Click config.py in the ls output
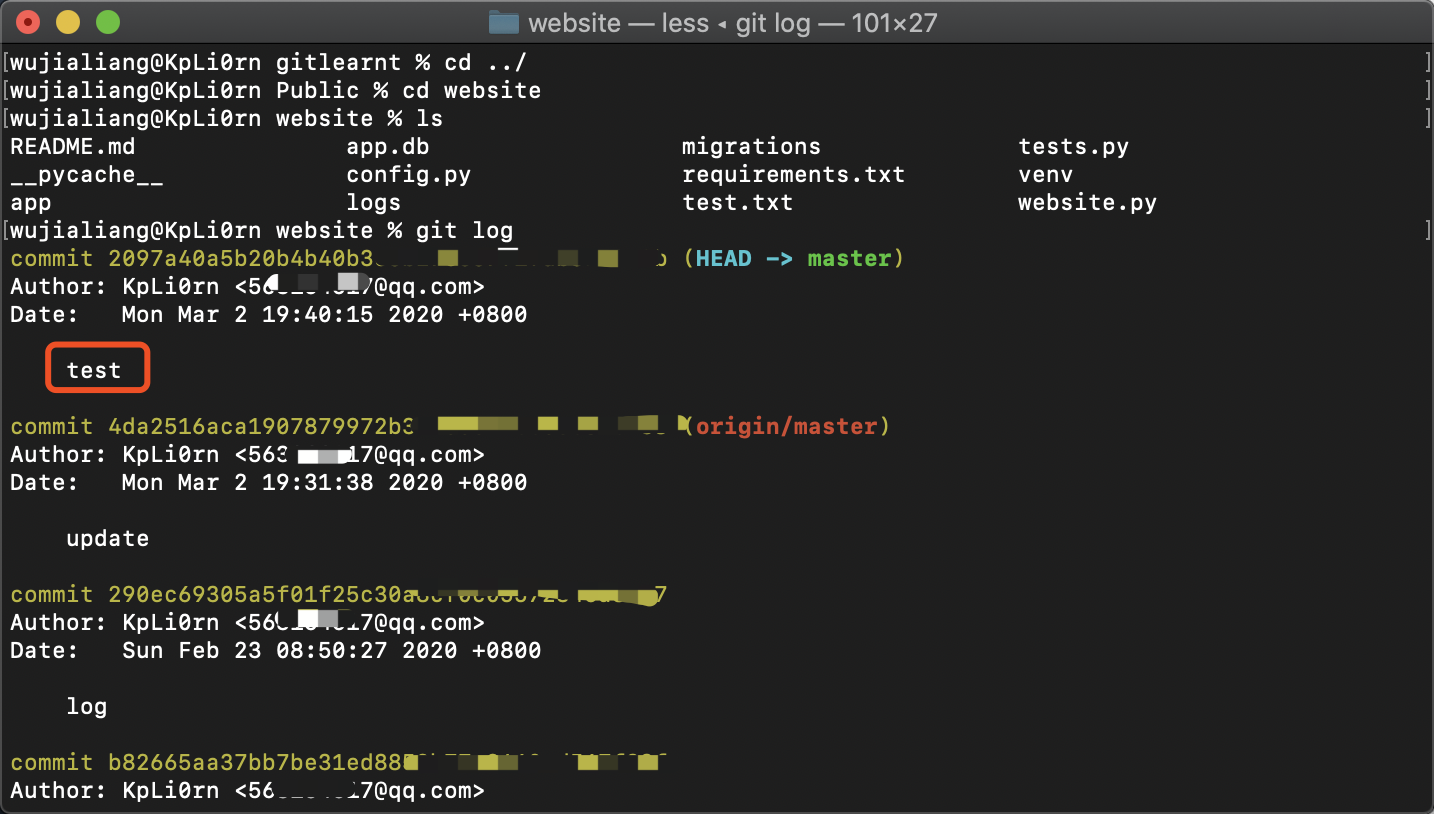This screenshot has width=1434, height=814. (408, 175)
